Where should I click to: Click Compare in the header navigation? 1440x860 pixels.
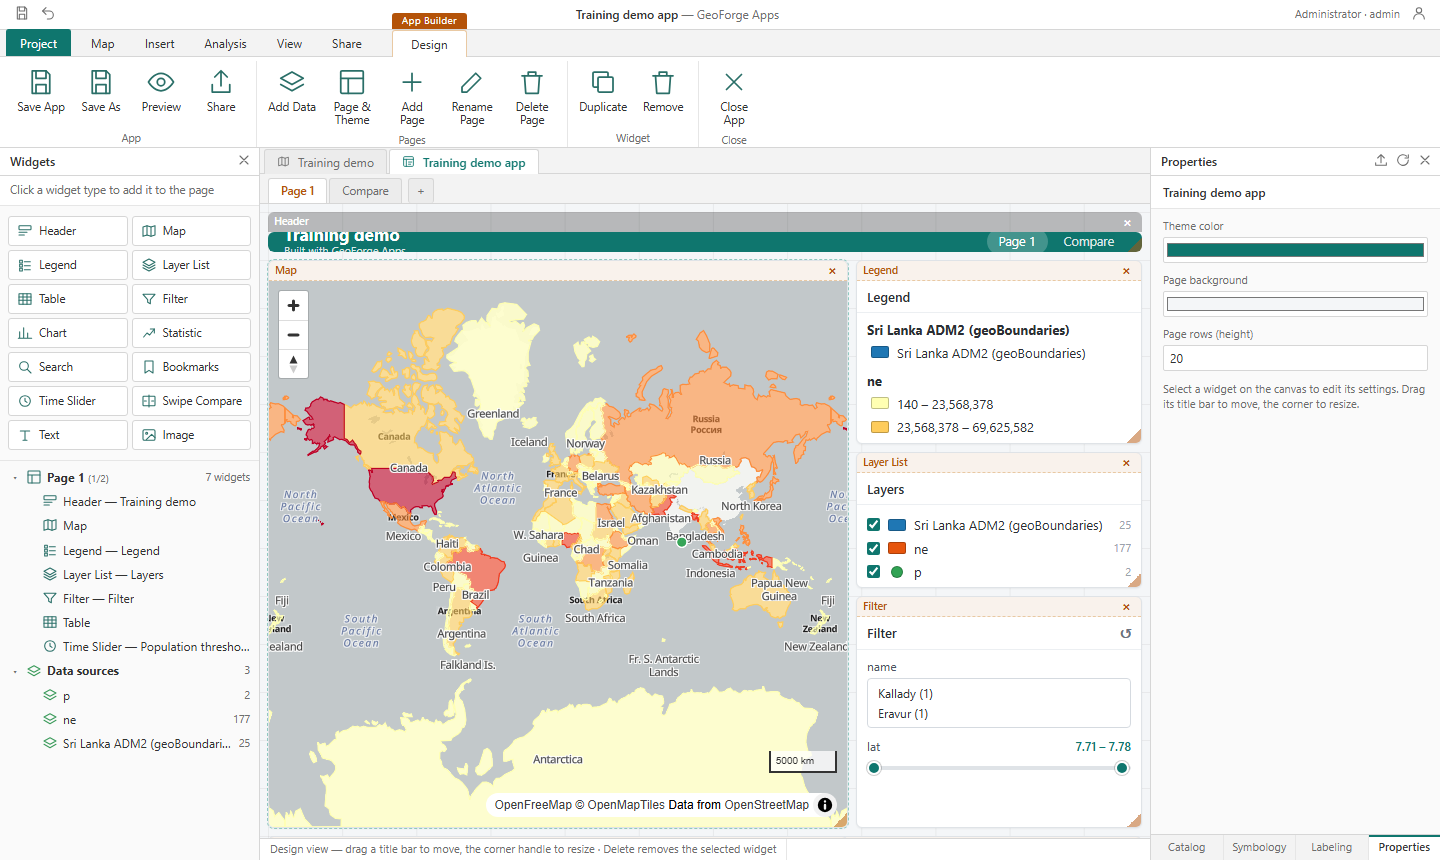pos(1088,242)
